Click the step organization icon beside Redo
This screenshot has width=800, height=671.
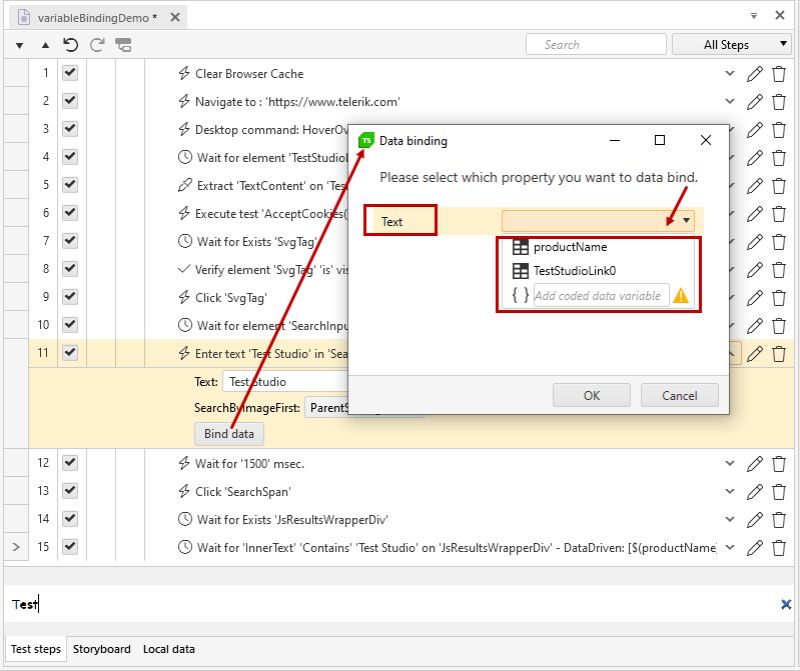tap(121, 45)
